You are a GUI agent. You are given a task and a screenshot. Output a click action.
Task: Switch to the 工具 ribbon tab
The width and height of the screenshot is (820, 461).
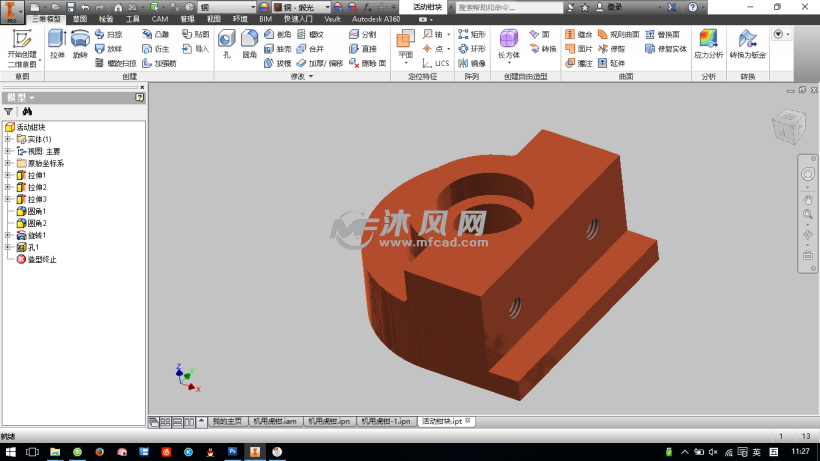click(133, 19)
